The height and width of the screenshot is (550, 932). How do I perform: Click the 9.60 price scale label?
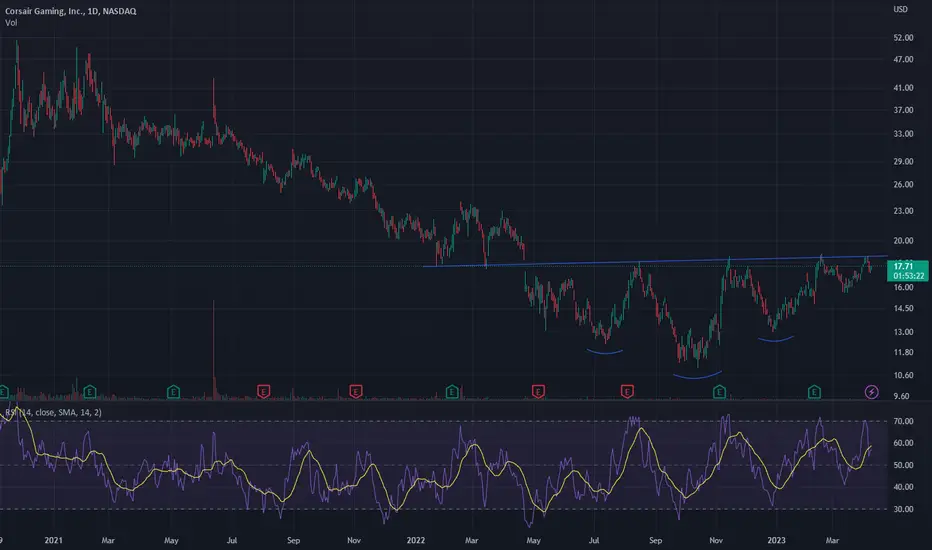point(901,396)
